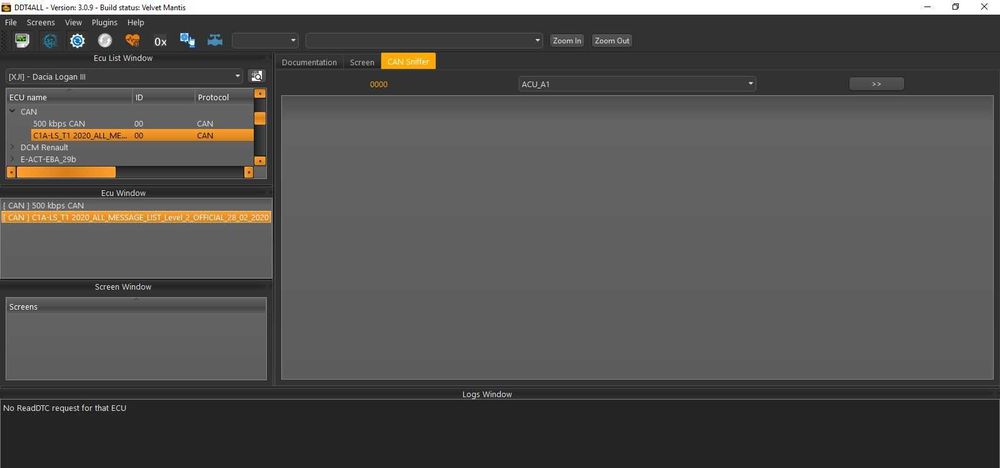This screenshot has height=468, width=1000.
Task: Collapse the CAN tree node
Action: [x=12, y=111]
